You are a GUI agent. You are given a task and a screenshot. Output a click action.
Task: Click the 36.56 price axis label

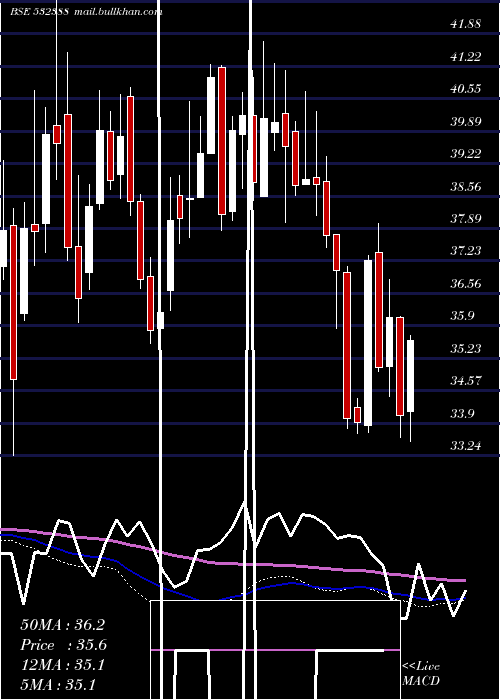pyautogui.click(x=466, y=283)
